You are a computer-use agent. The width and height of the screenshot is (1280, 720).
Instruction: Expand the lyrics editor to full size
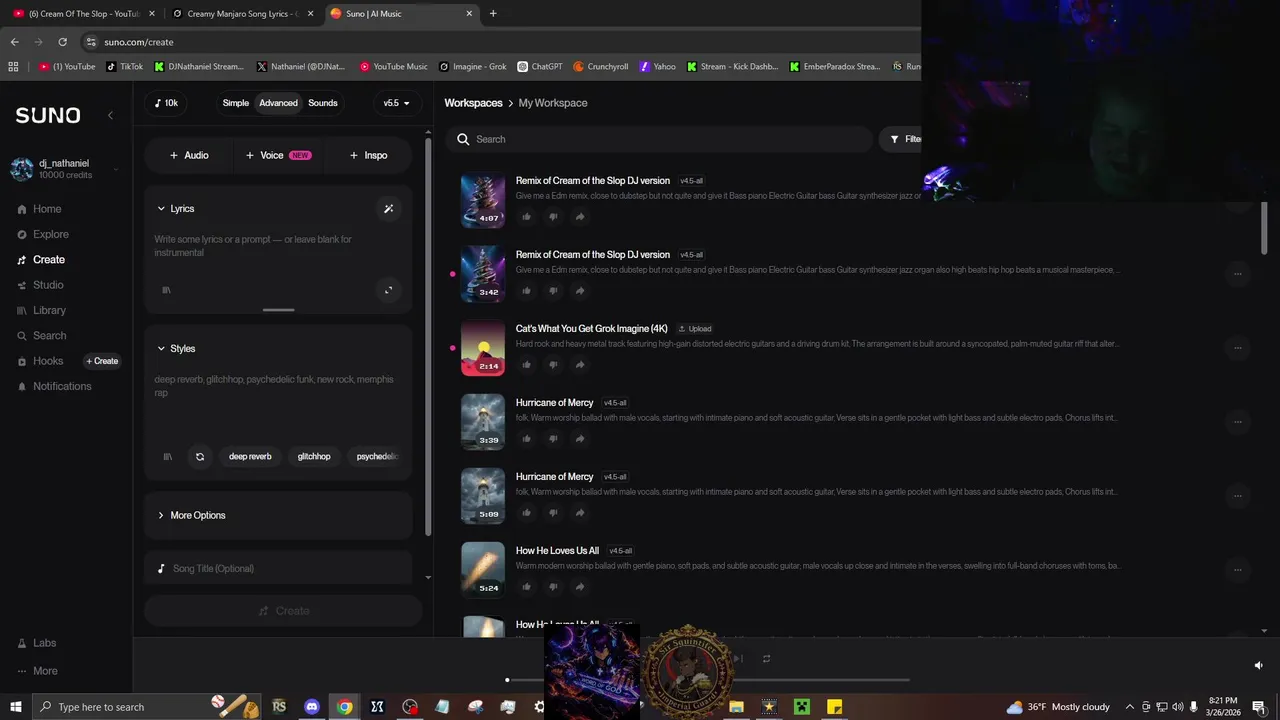click(389, 290)
